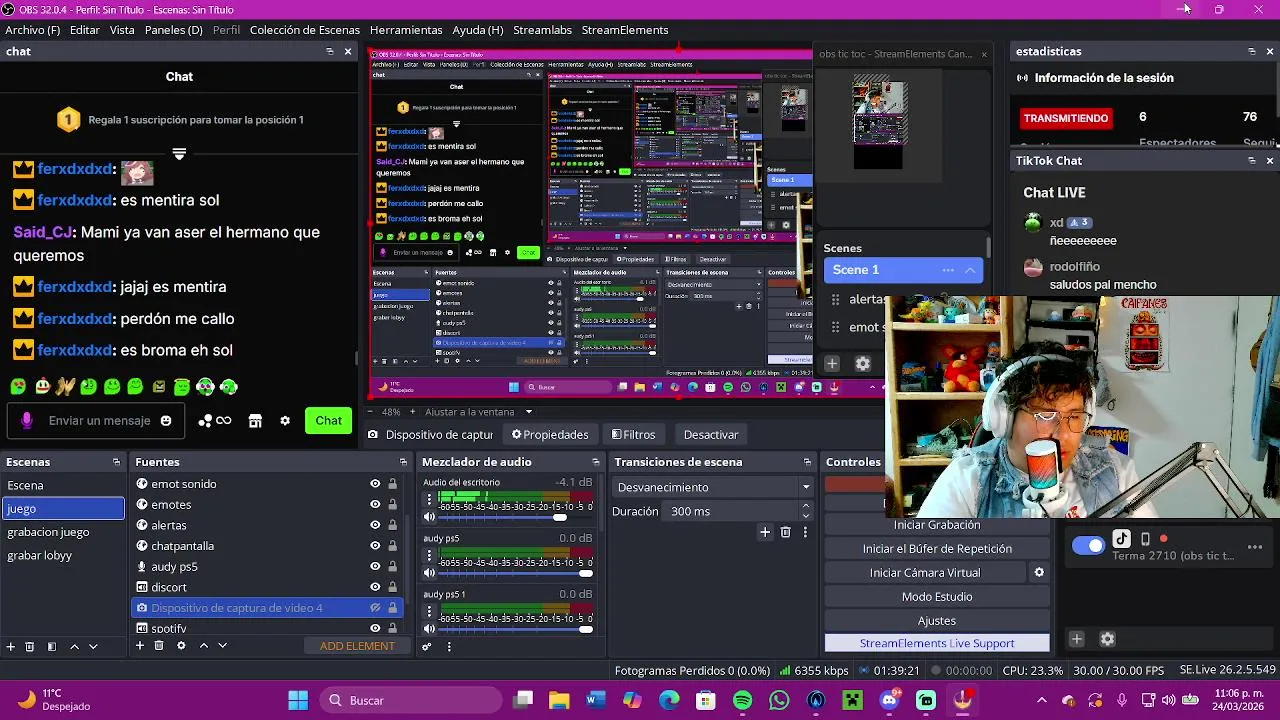Click the channel points store icon

pyautogui.click(x=255, y=421)
